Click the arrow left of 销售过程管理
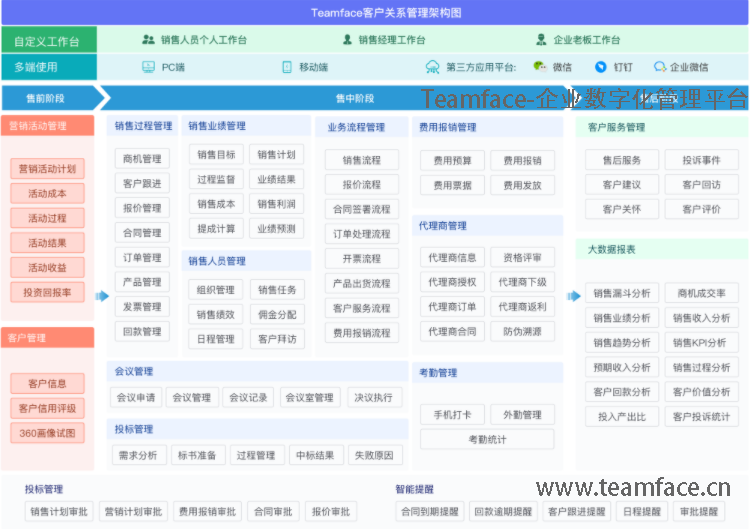The width and height of the screenshot is (750, 529). coord(101,296)
